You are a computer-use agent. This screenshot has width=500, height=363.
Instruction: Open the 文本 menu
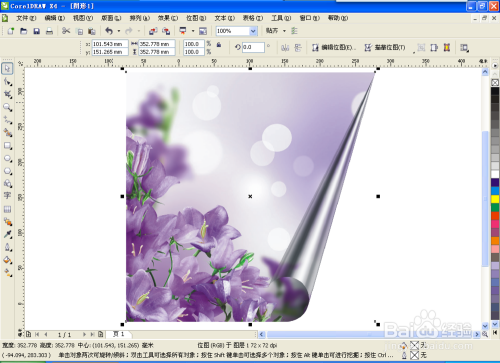tap(225, 18)
